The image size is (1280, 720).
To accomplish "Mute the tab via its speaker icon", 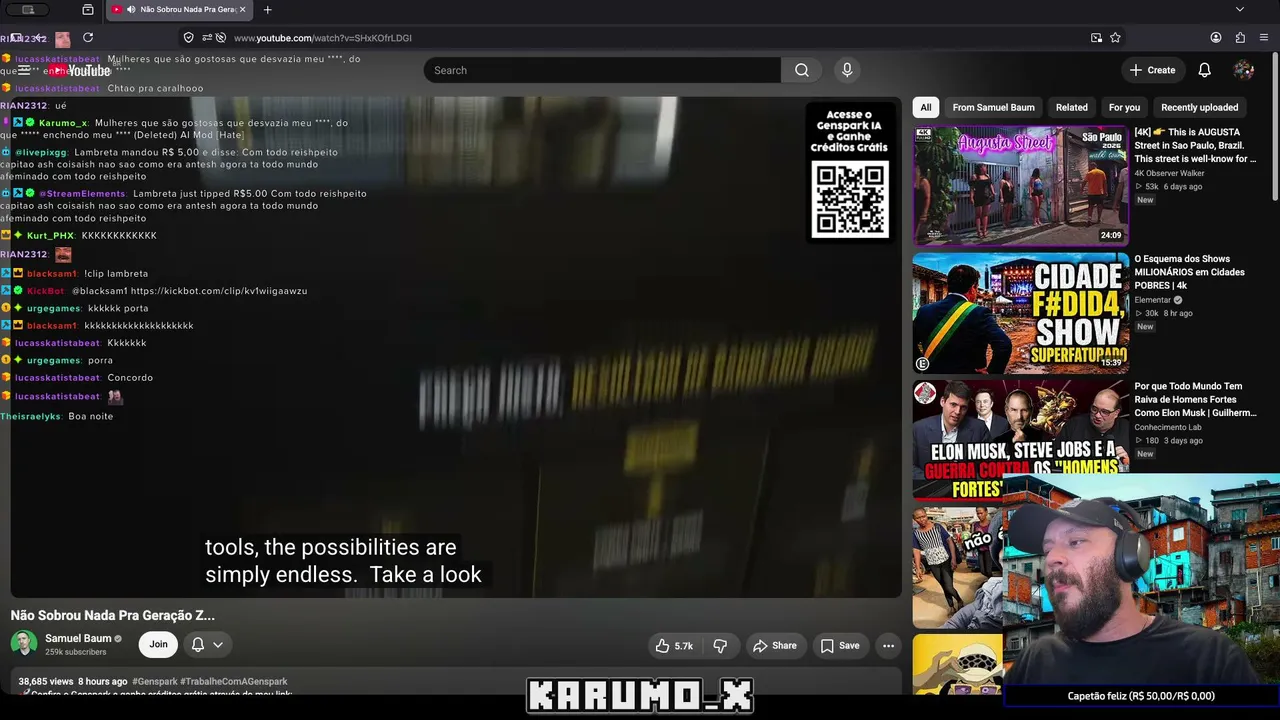I will click(x=131, y=10).
